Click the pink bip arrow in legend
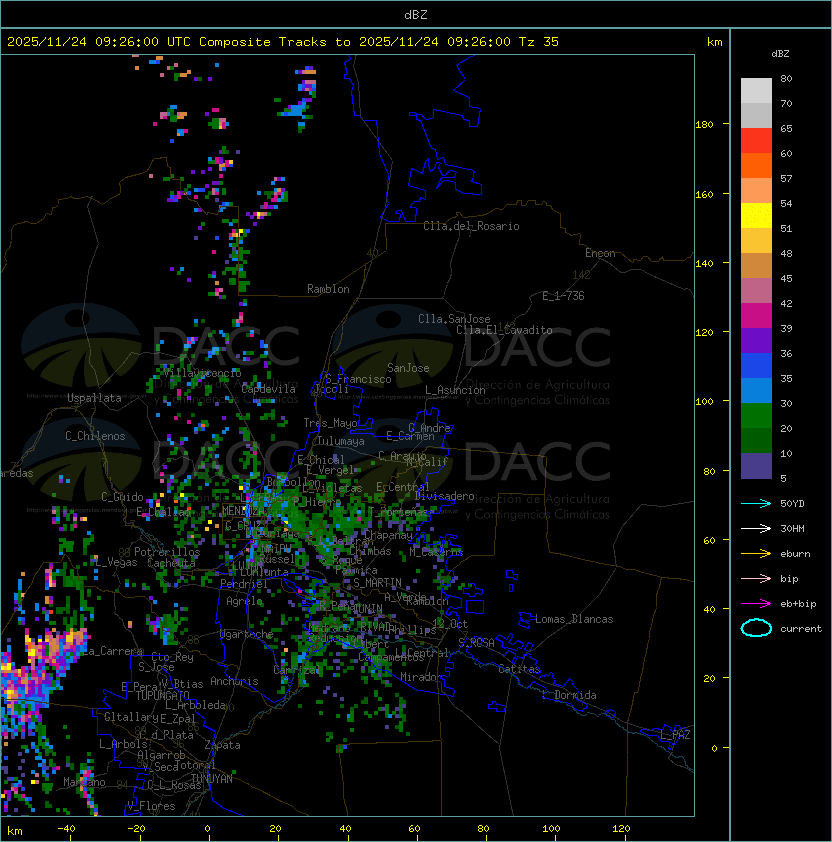 pos(756,578)
